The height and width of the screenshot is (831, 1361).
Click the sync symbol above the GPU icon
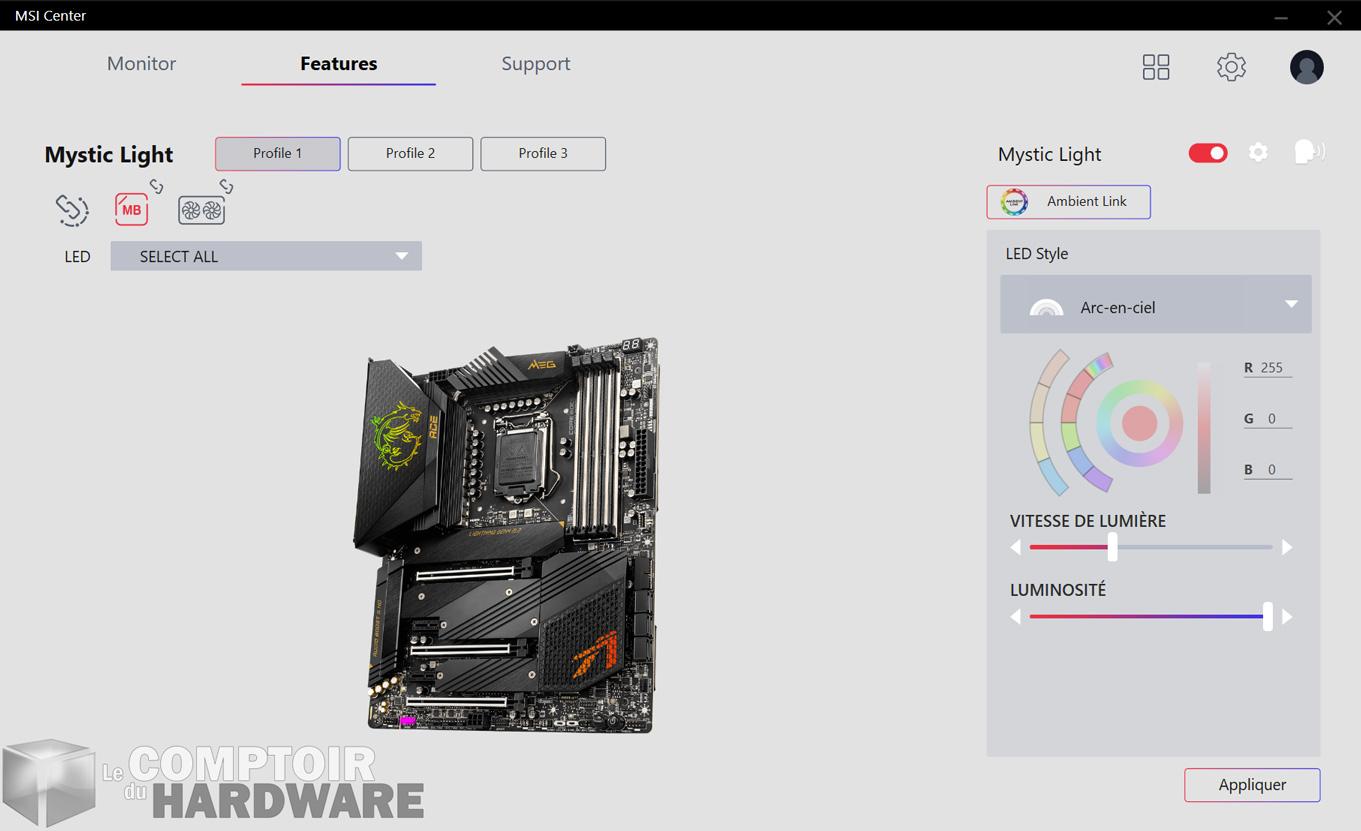[226, 185]
